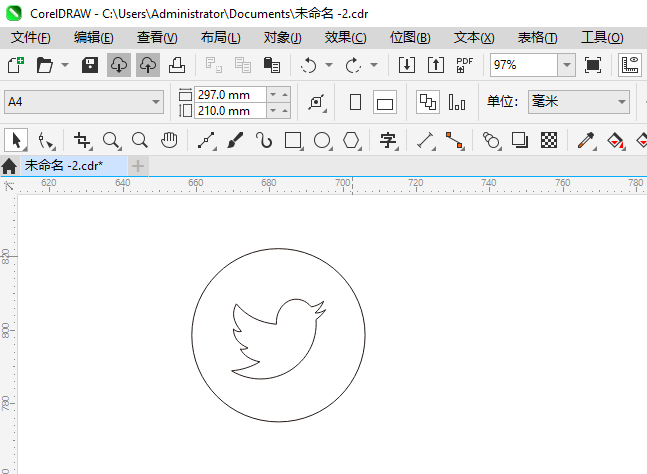The width and height of the screenshot is (647, 474).
Task: Click the page width 297.0 mm field
Action: click(230, 94)
